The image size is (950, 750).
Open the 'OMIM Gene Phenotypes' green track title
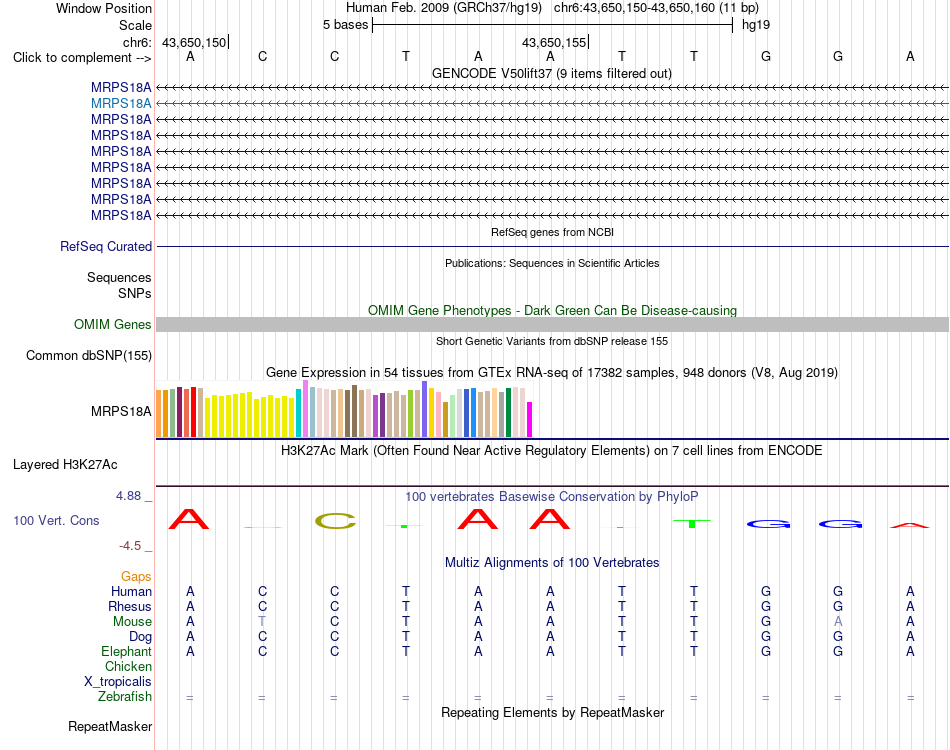click(x=553, y=310)
